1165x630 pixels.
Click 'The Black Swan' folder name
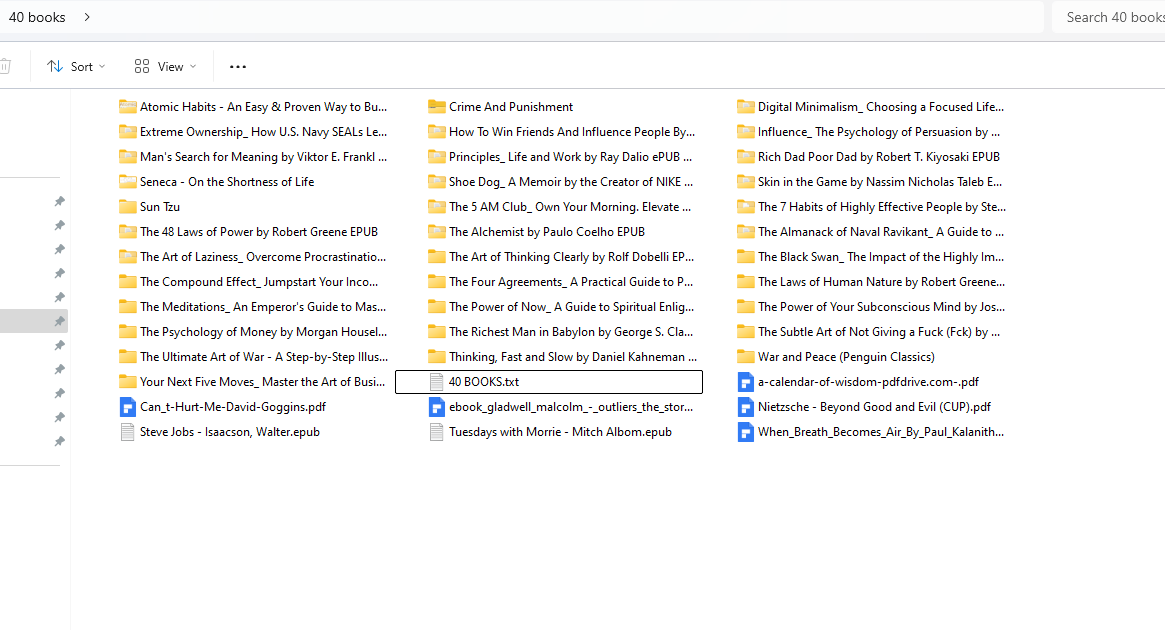(x=880, y=257)
